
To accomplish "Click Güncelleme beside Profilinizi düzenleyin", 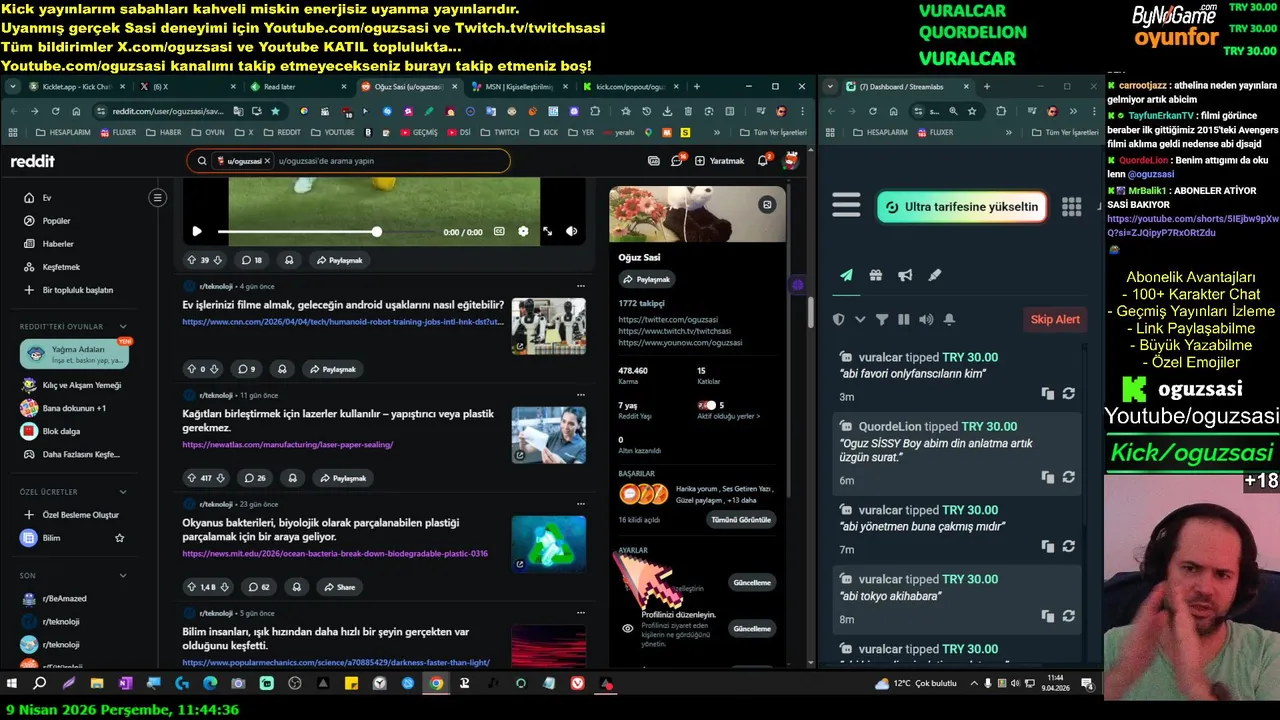I will pyautogui.click(x=752, y=629).
